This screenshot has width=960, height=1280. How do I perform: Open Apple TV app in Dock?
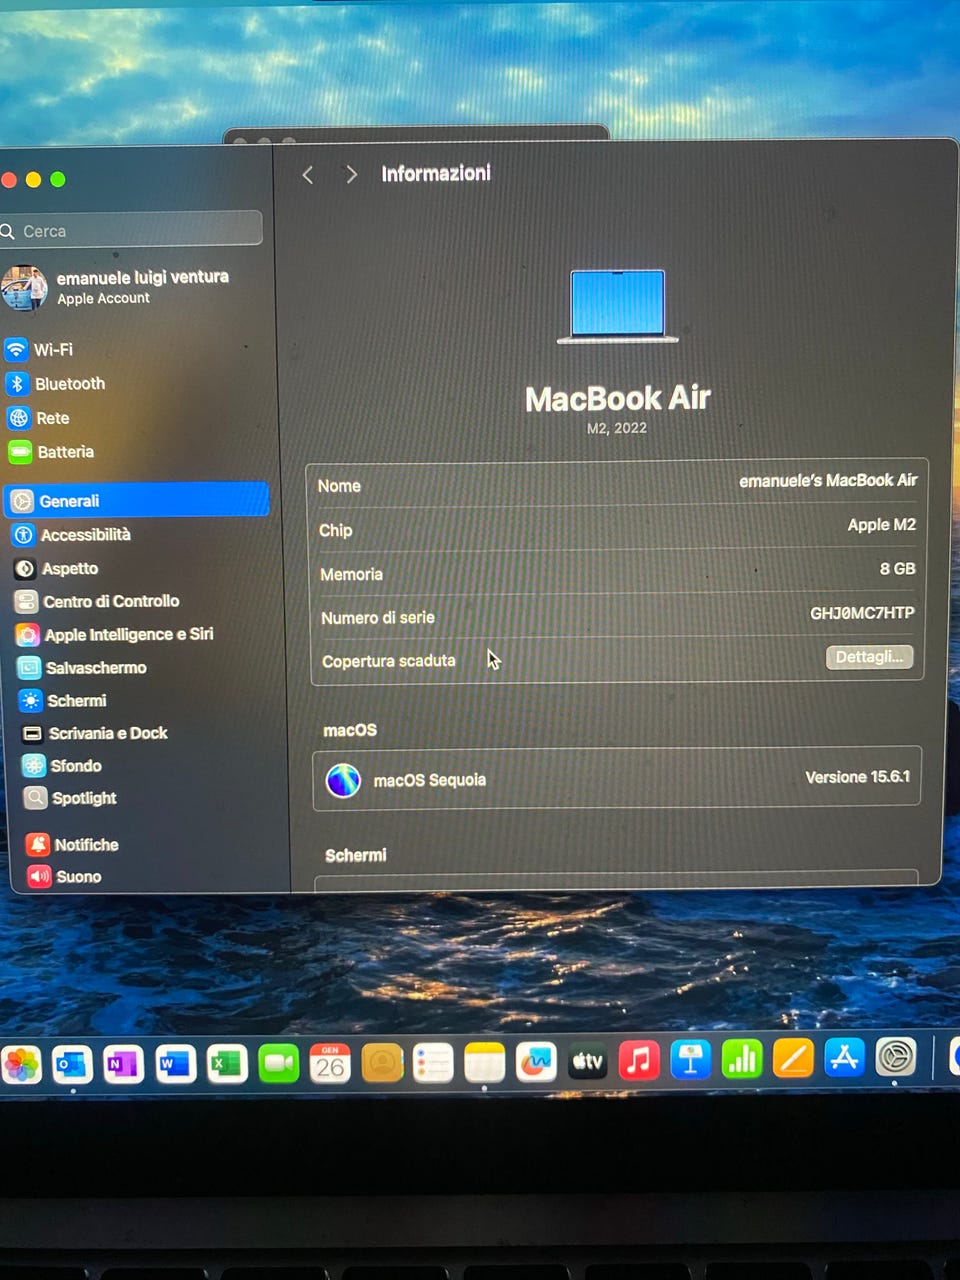click(588, 1061)
